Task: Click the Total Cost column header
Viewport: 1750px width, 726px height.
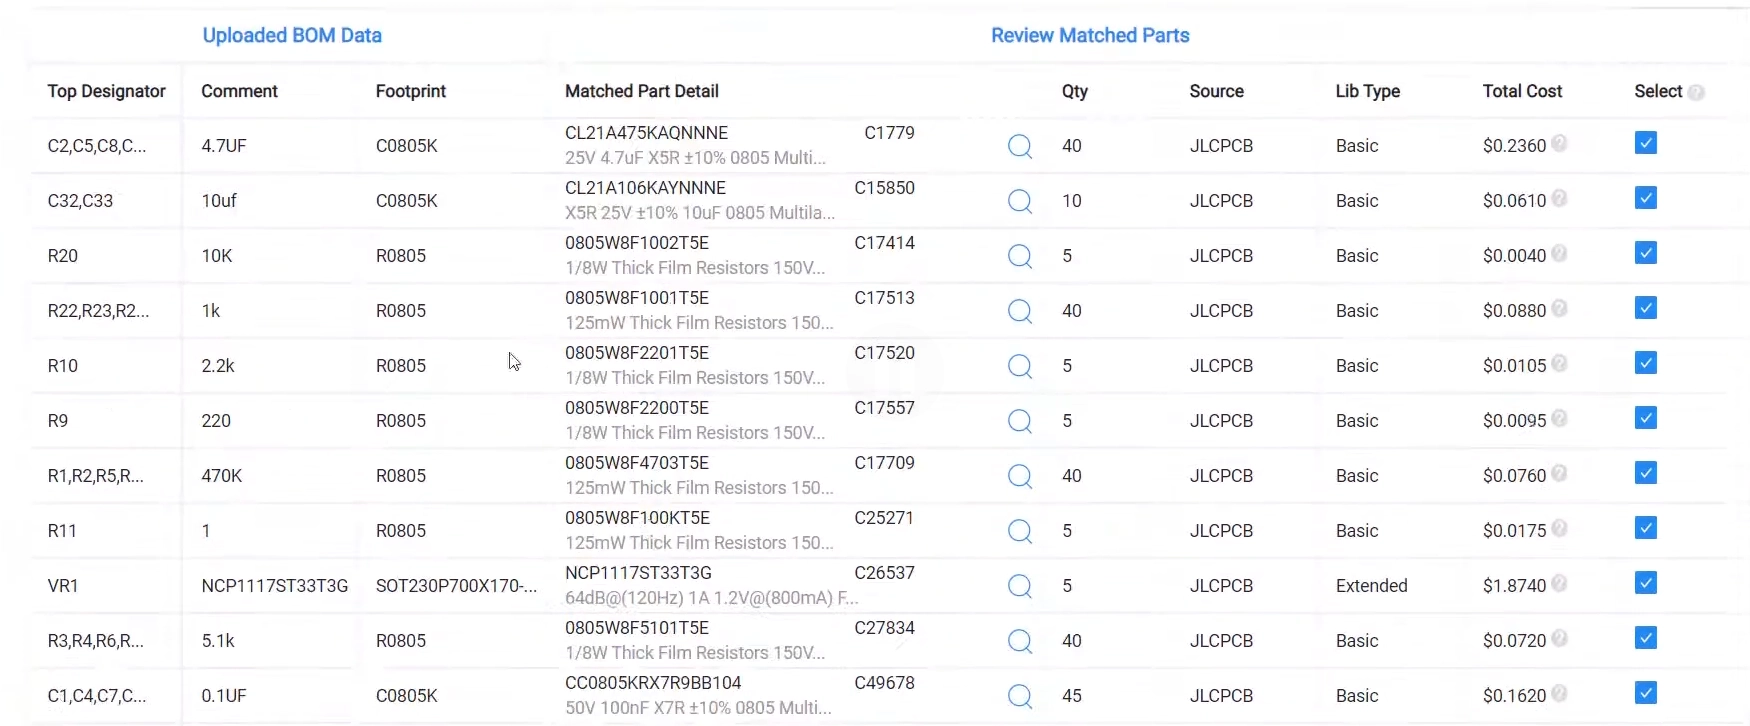Action: 1522,91
